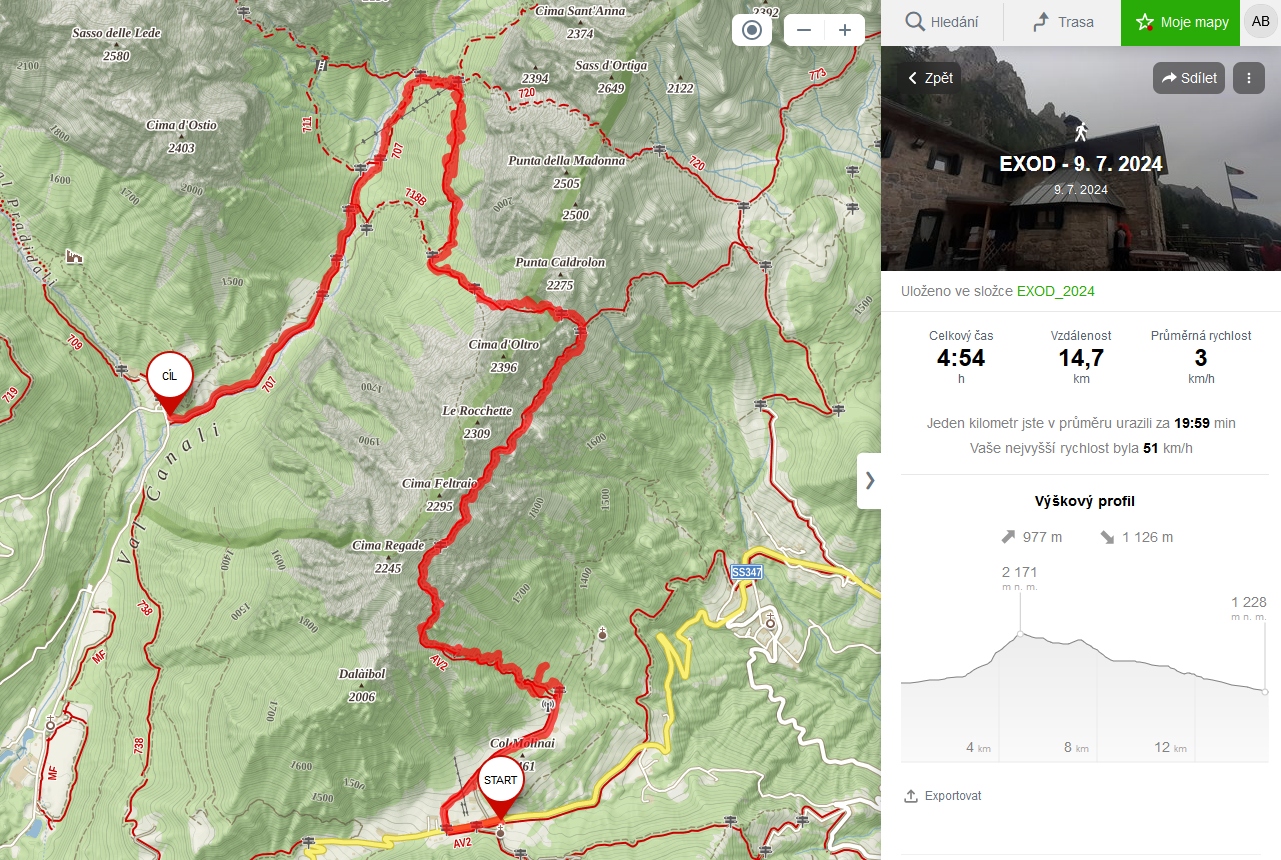The height and width of the screenshot is (860, 1281).
Task: Open the Hledání search tab
Action: pyautogui.click(x=941, y=22)
